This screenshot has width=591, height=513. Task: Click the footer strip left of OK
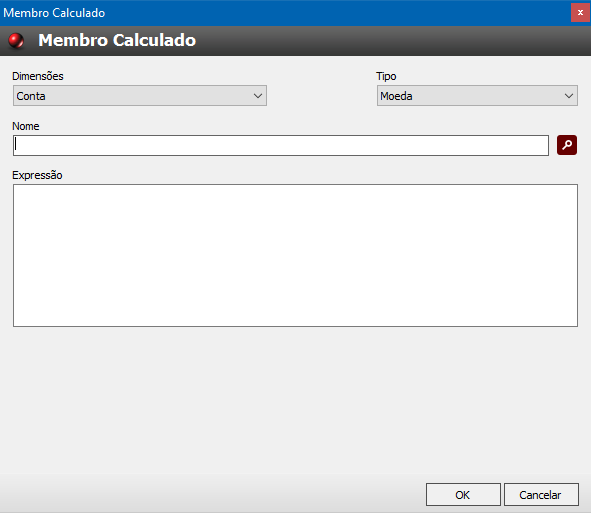[211, 495]
